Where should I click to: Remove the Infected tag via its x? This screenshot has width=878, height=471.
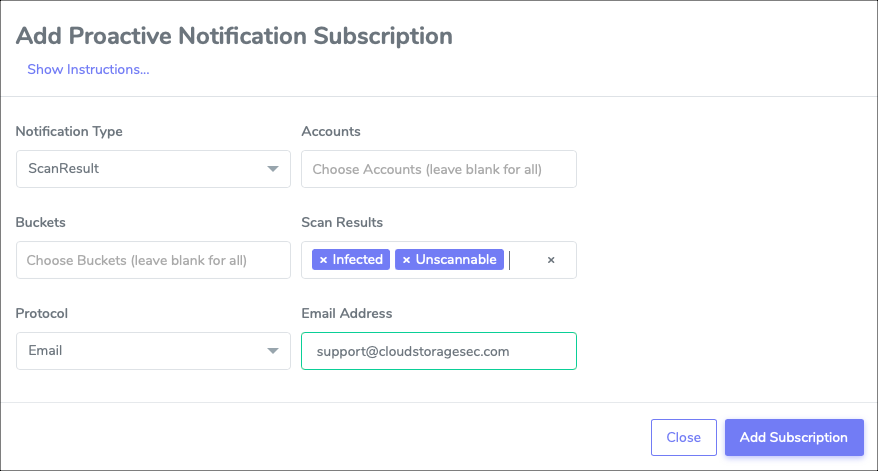click(x=323, y=260)
